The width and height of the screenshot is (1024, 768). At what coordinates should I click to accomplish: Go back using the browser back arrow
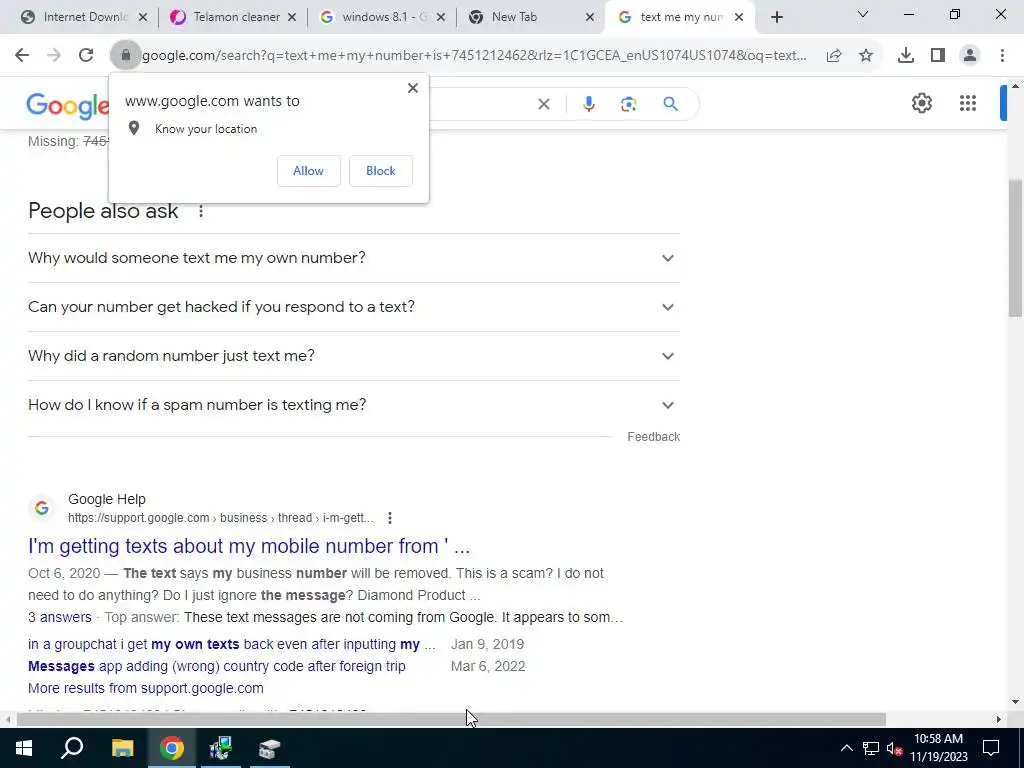pos(22,56)
